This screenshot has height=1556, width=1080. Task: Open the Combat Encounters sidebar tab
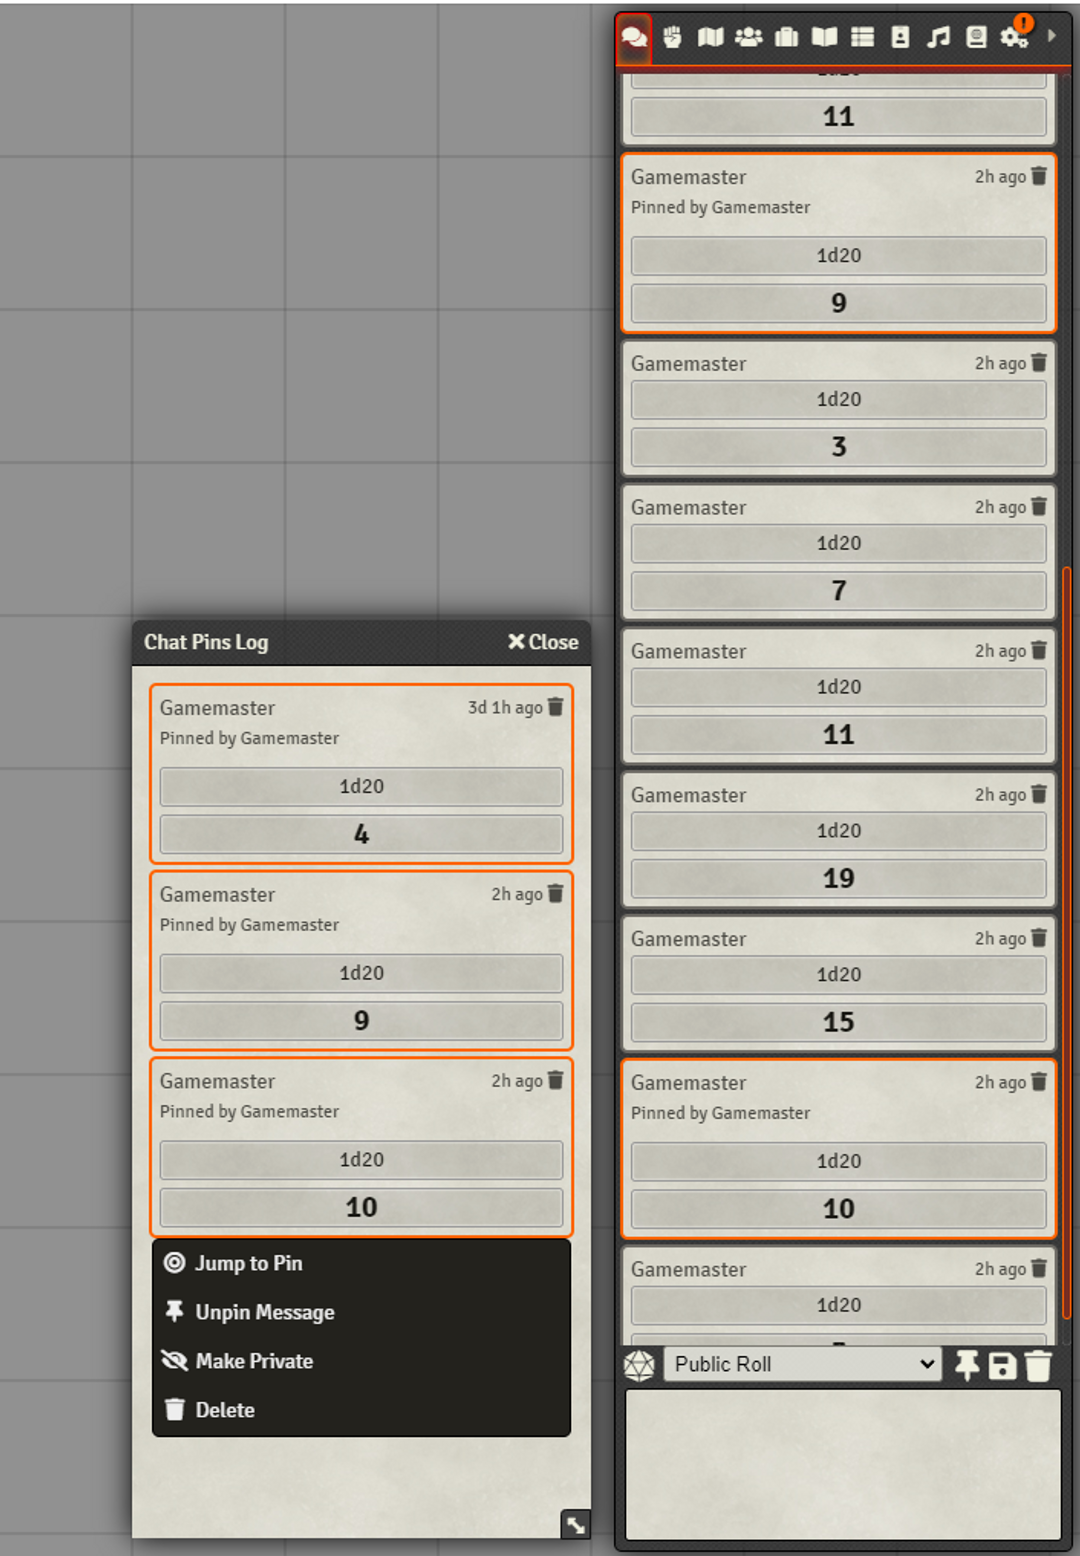click(672, 38)
